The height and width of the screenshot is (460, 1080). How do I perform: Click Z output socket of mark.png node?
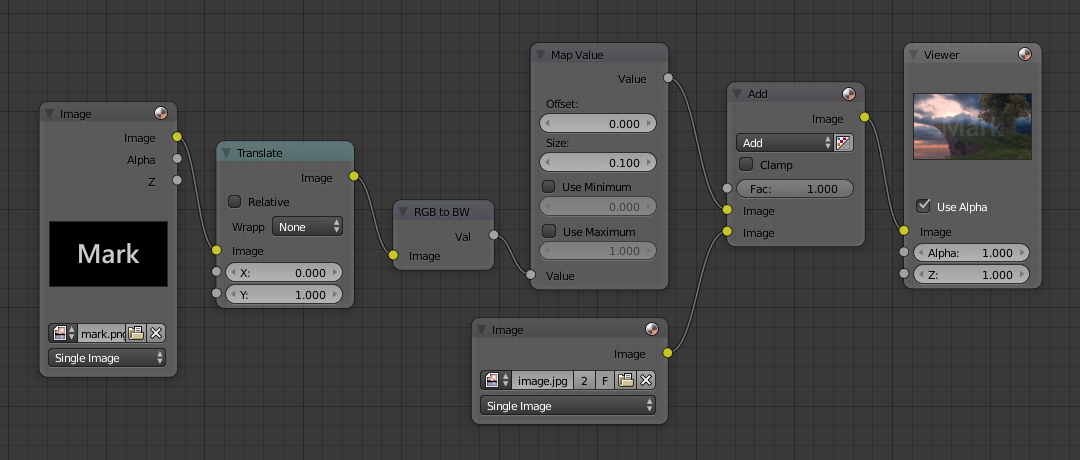point(177,180)
